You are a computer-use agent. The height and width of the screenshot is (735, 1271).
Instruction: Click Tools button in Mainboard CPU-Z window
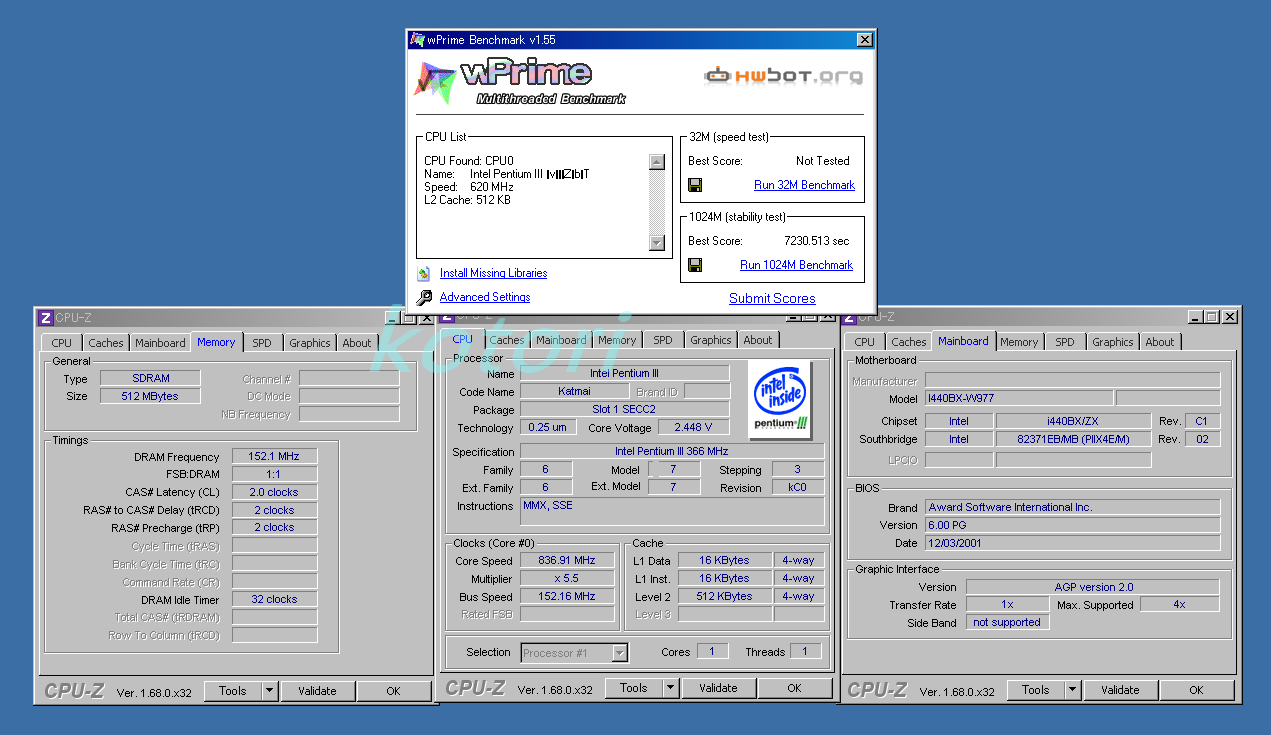1036,689
